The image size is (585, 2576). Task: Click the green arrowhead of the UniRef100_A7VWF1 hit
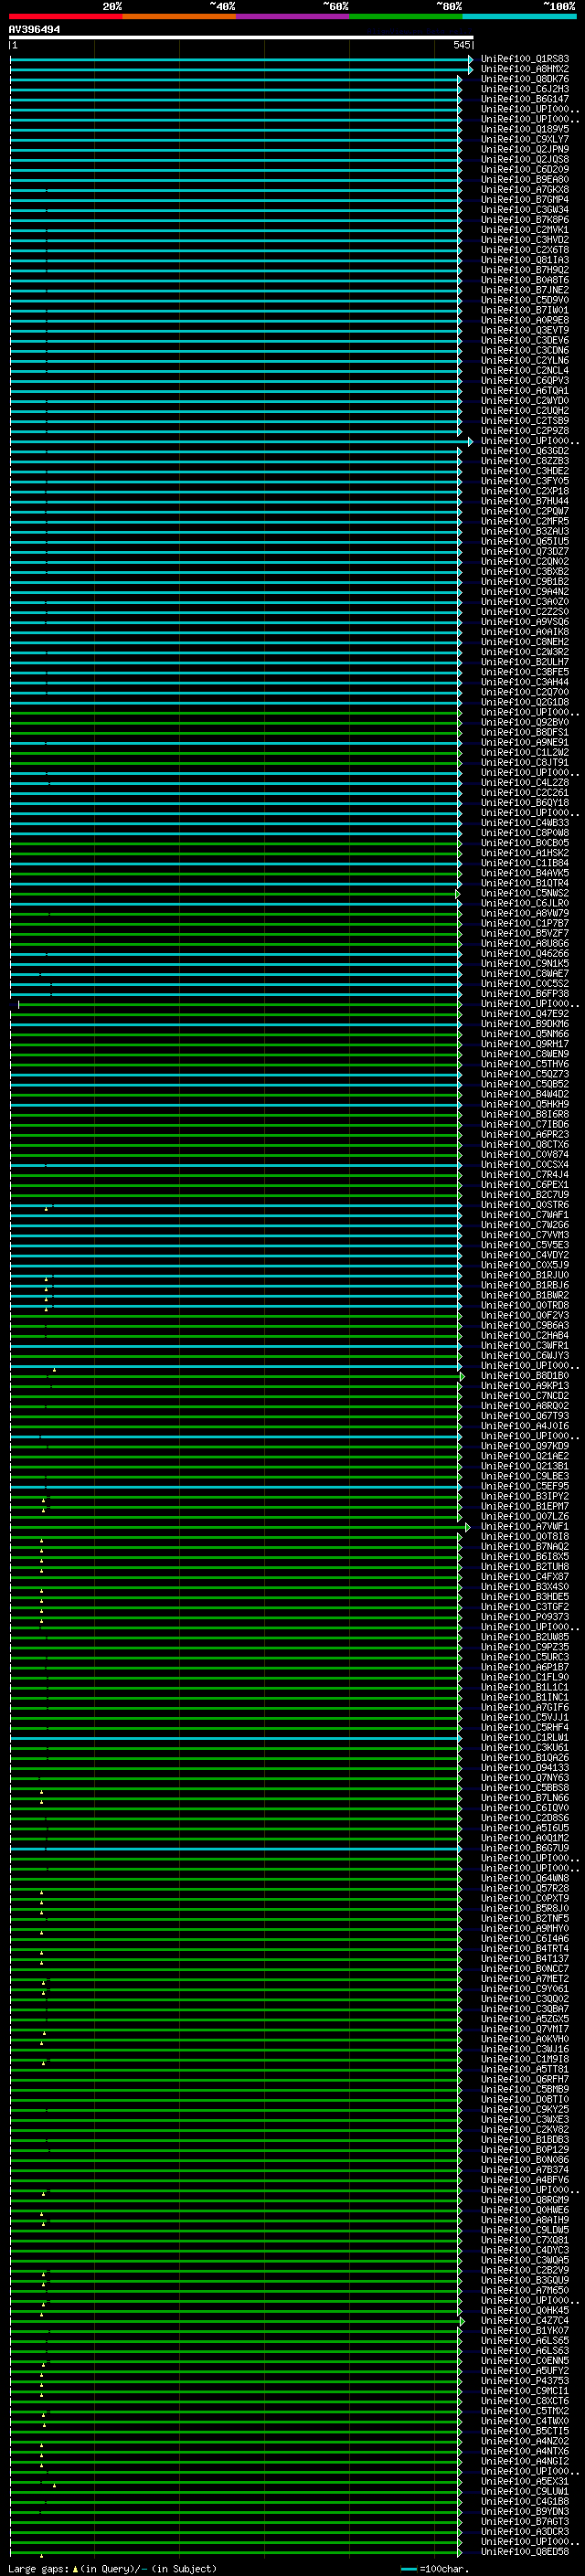[467, 1527]
